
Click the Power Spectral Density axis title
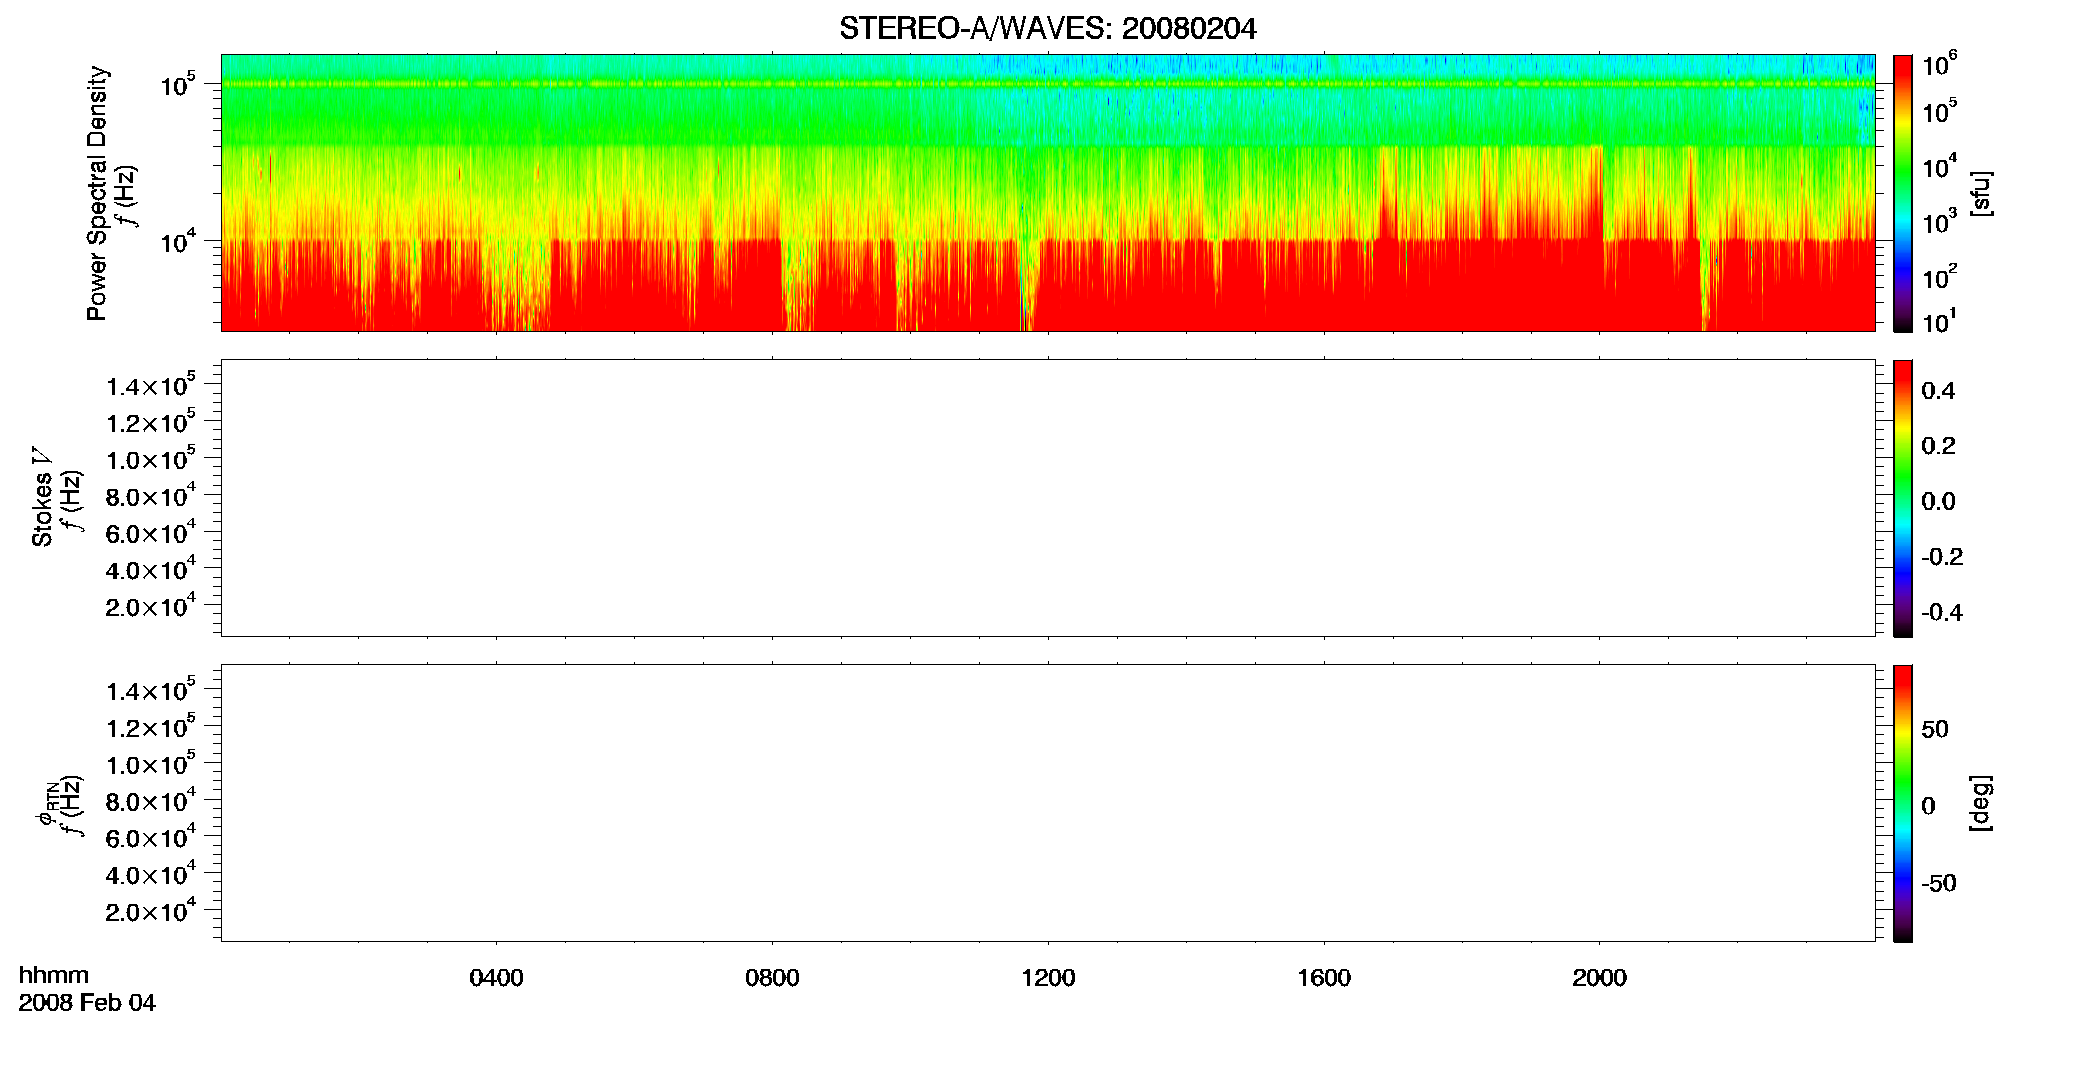(97, 193)
